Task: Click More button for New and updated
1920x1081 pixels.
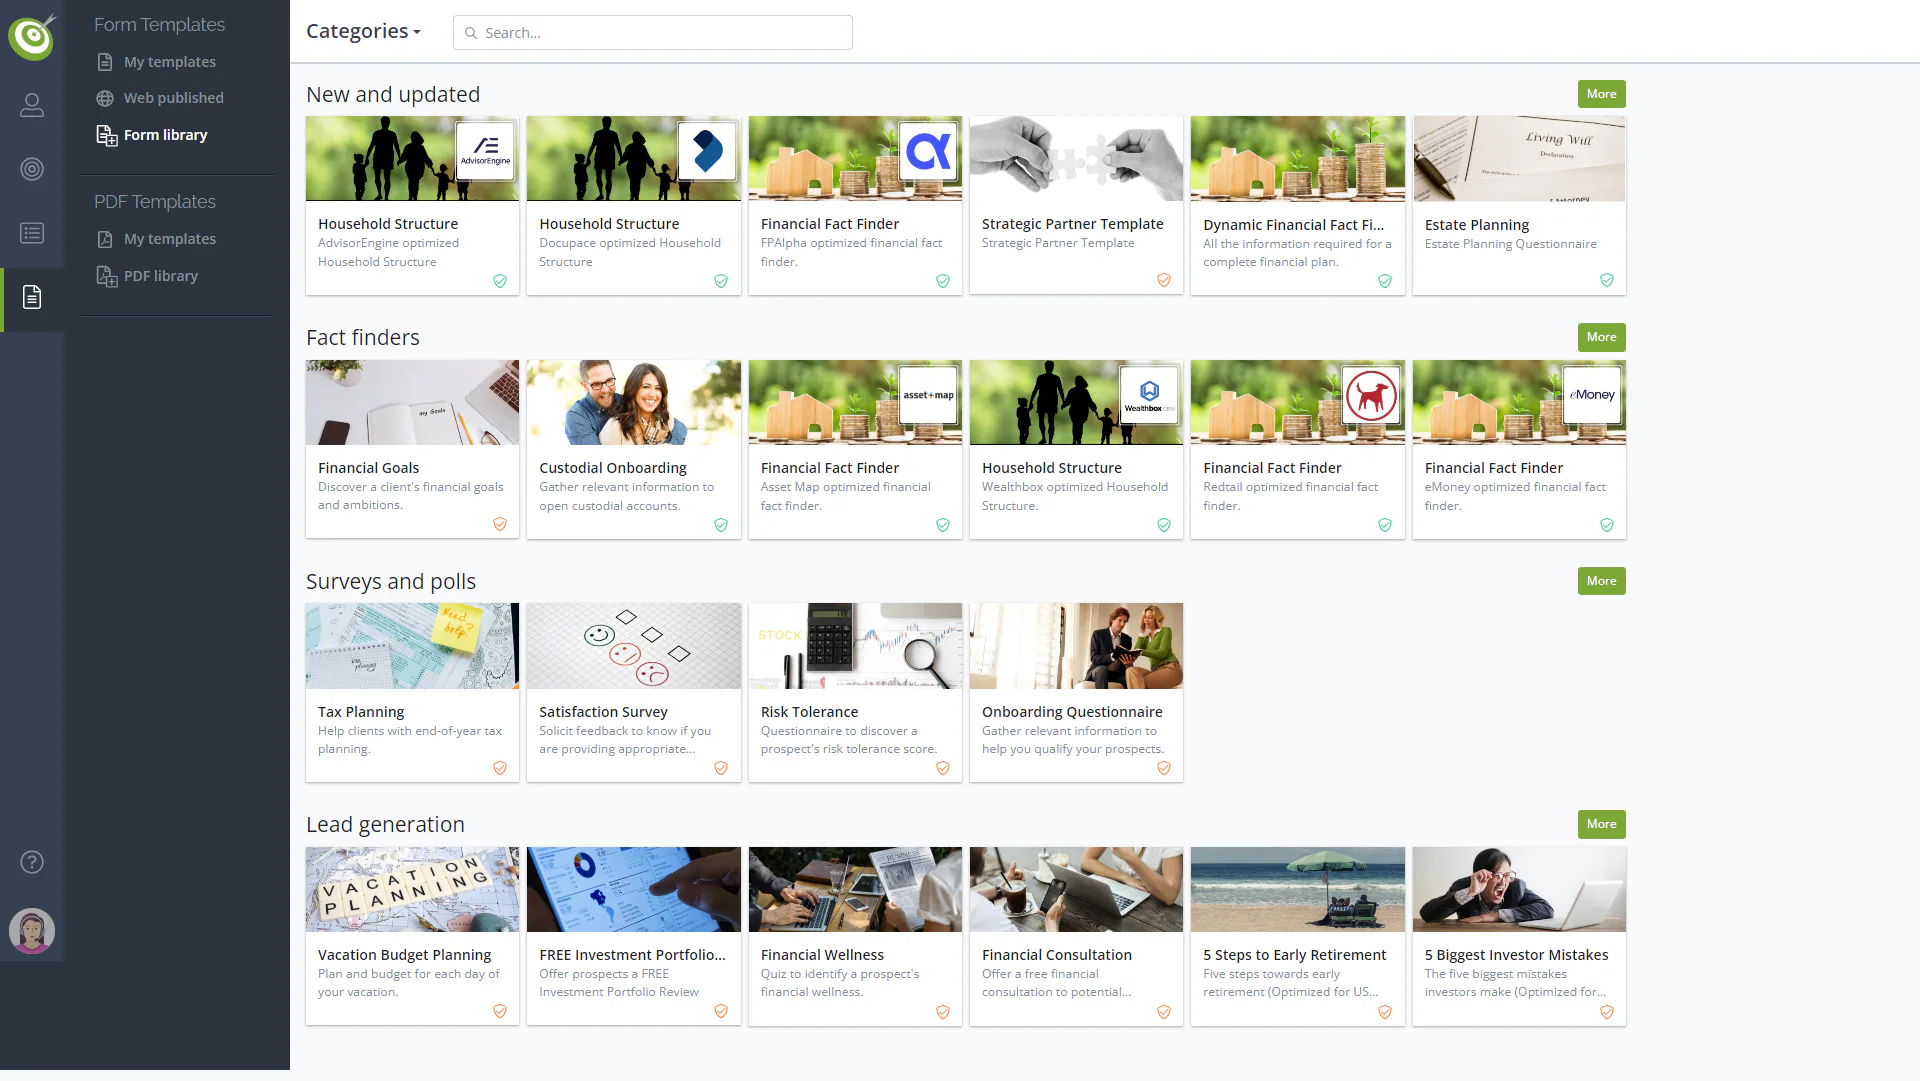Action: pyautogui.click(x=1601, y=94)
